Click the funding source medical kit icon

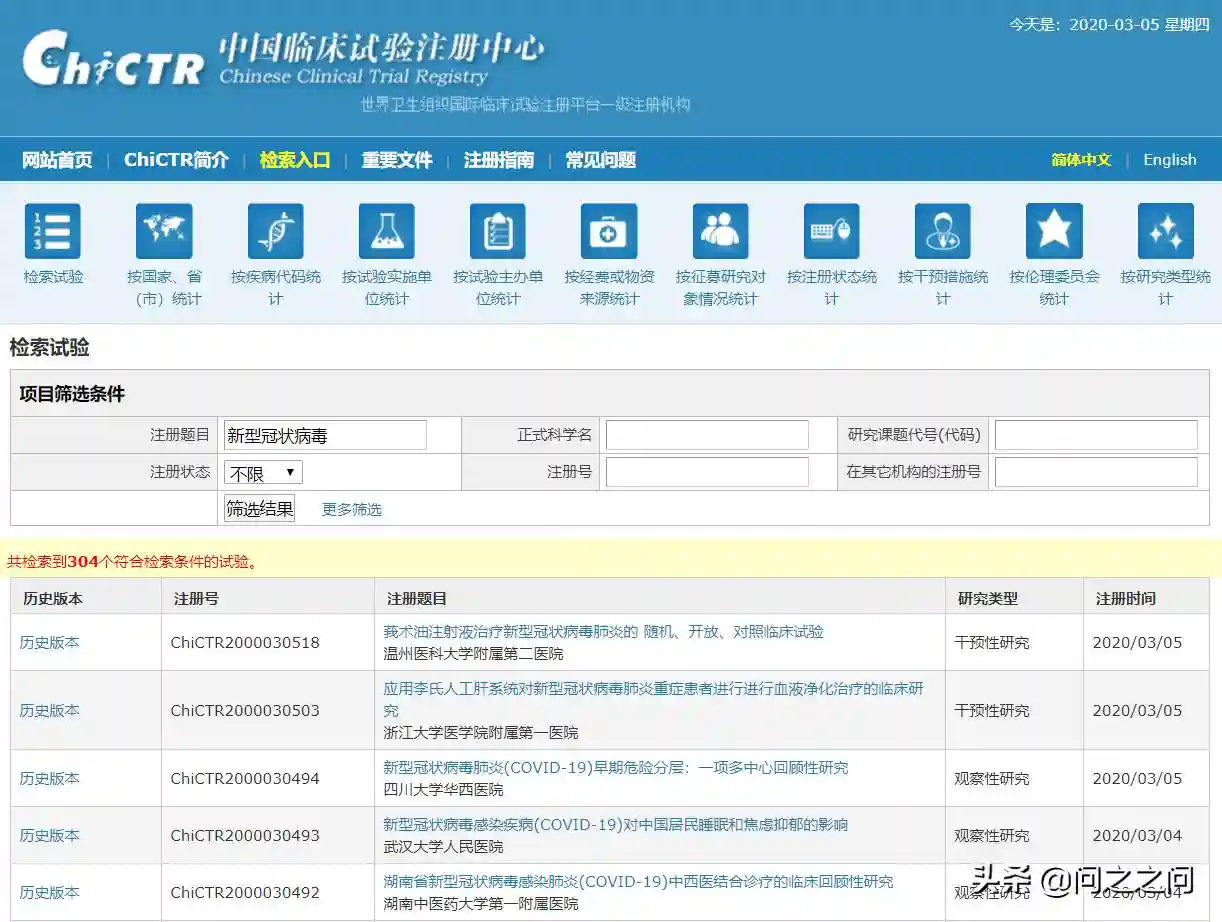click(x=609, y=232)
